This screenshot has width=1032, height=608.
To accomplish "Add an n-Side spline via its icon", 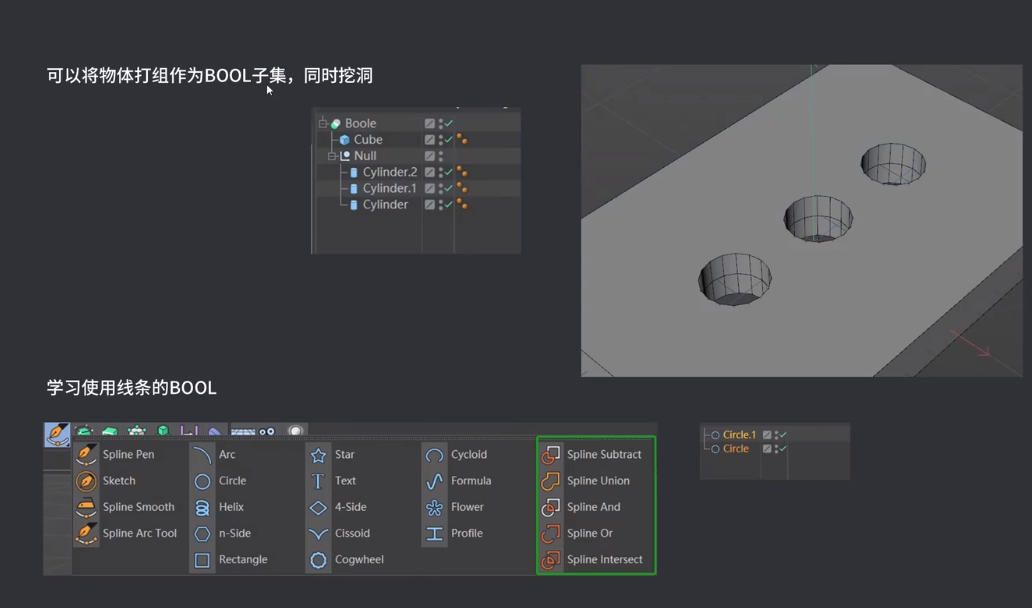I will point(202,534).
